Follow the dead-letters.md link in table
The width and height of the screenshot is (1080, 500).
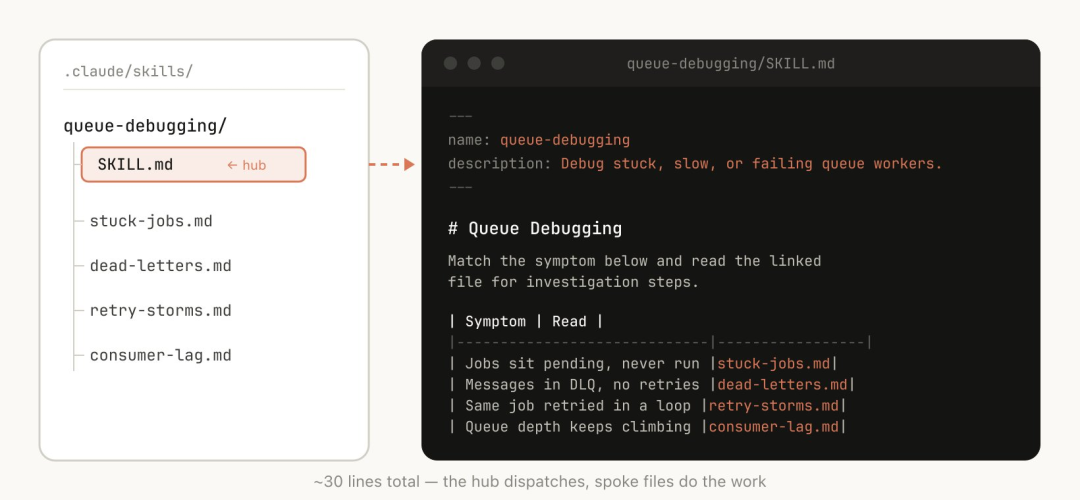coord(783,385)
